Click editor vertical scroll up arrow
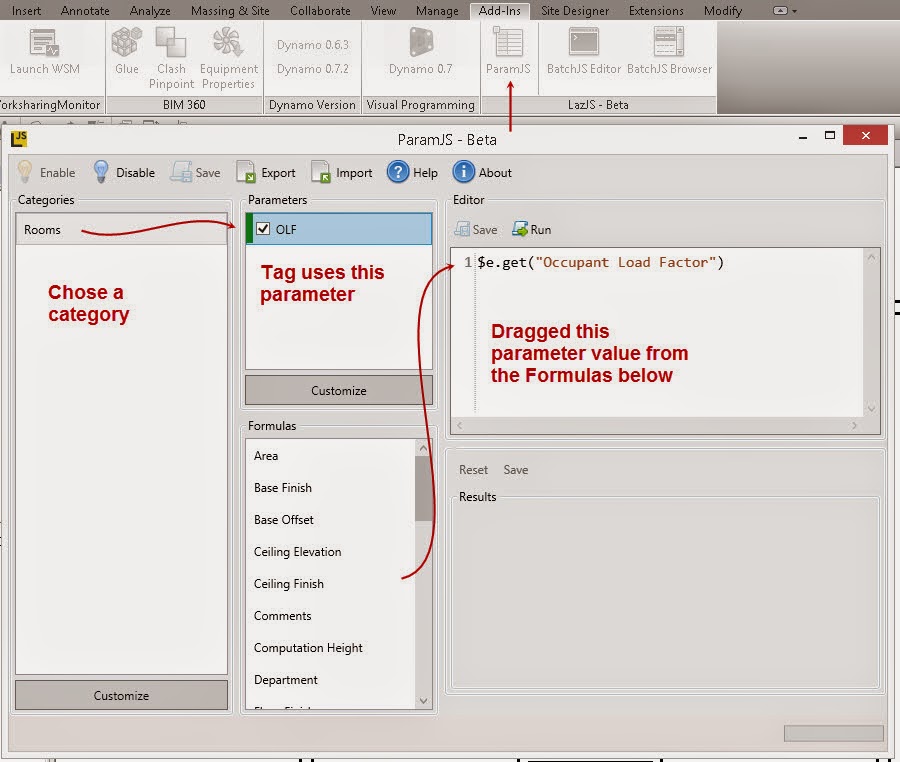This screenshot has height=762, width=900. pos(871,258)
